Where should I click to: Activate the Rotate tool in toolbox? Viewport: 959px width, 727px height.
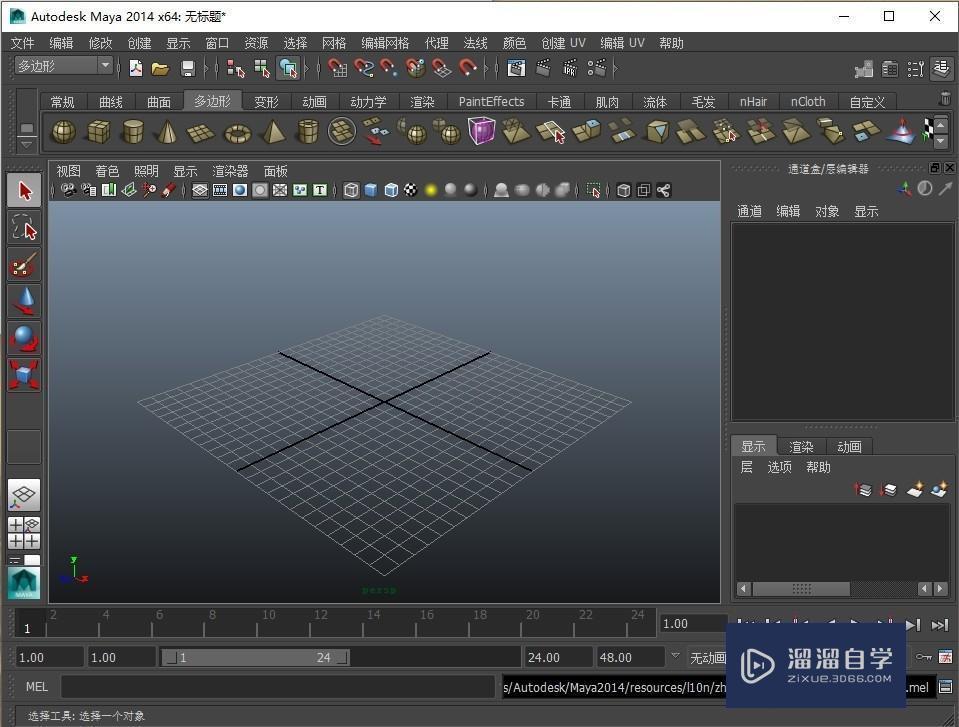[24, 338]
